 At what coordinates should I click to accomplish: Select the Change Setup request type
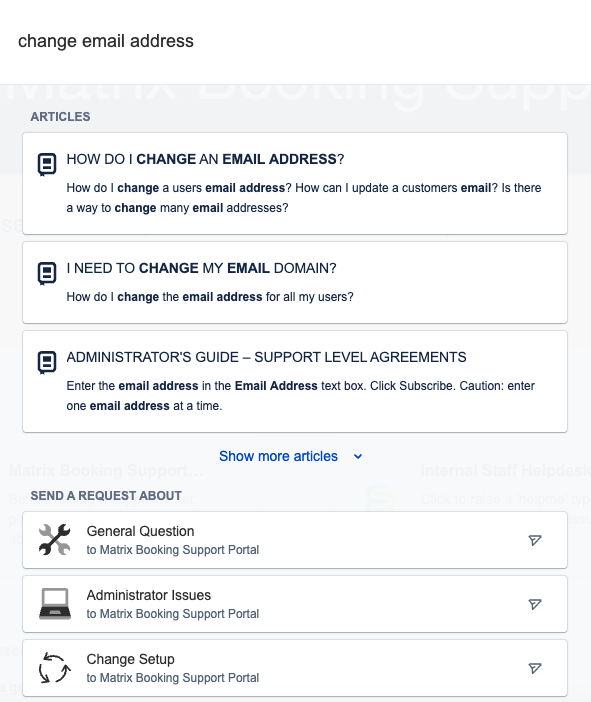[x=295, y=668]
